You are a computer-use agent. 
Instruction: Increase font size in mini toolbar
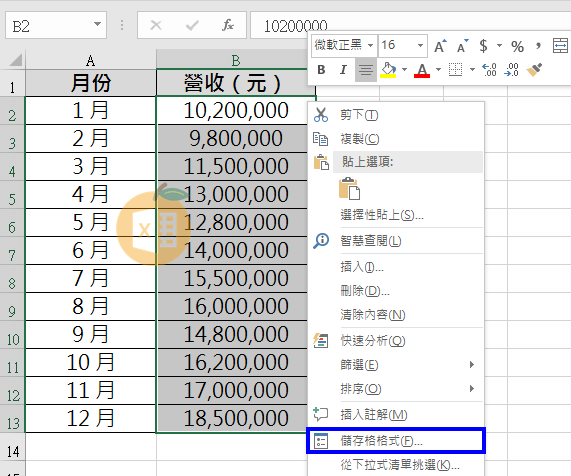click(440, 46)
